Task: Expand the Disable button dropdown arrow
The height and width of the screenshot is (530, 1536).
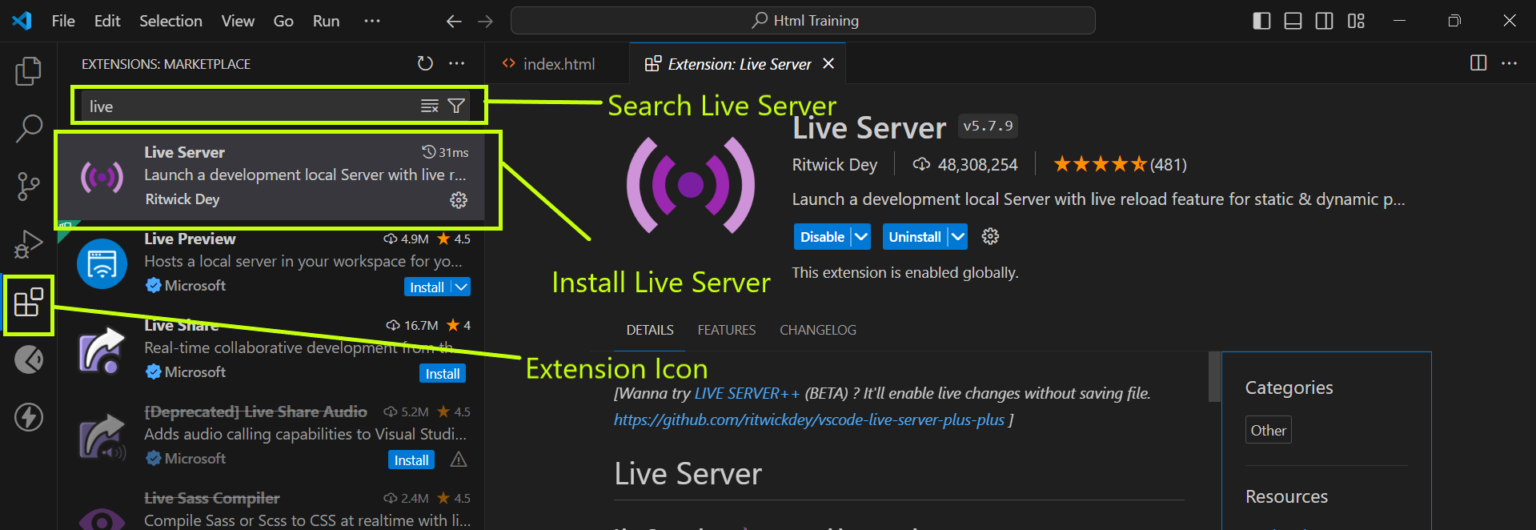Action: 860,237
